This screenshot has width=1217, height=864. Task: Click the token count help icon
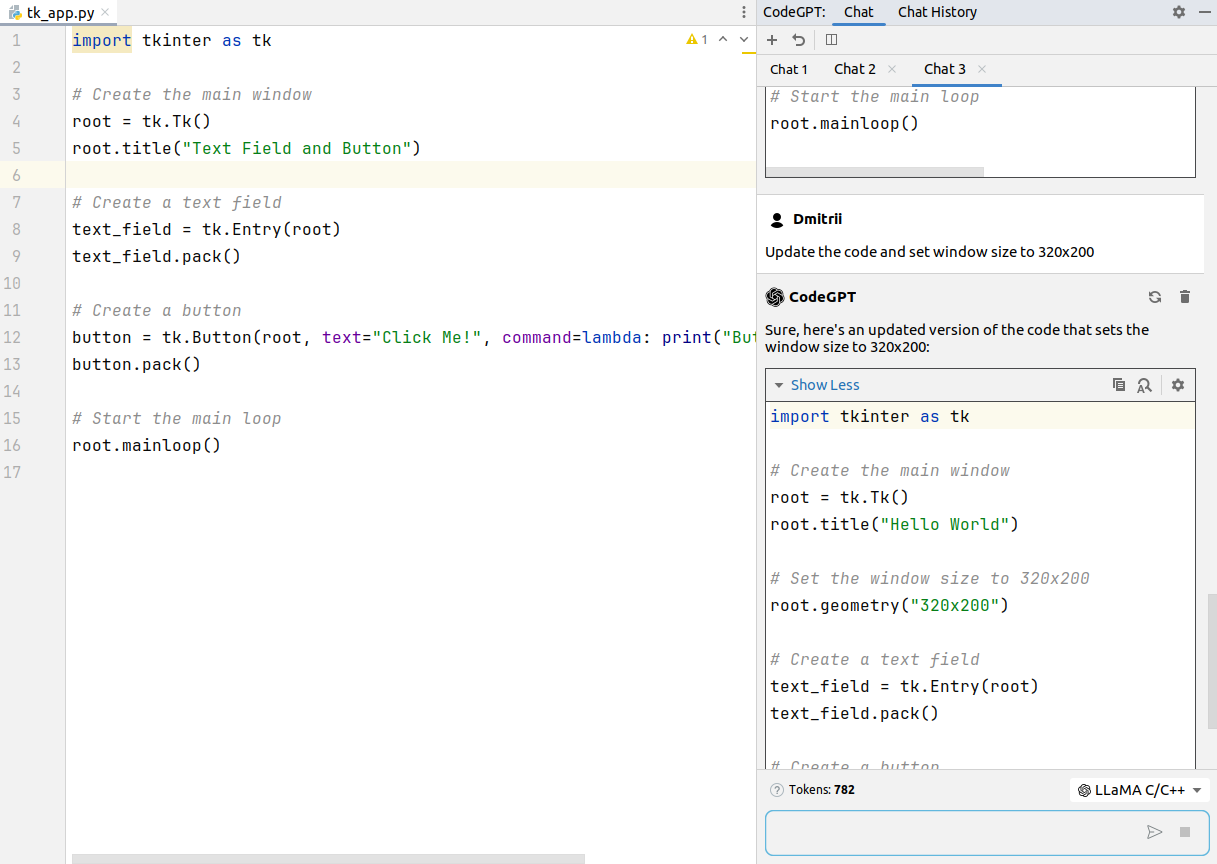pyautogui.click(x=777, y=790)
